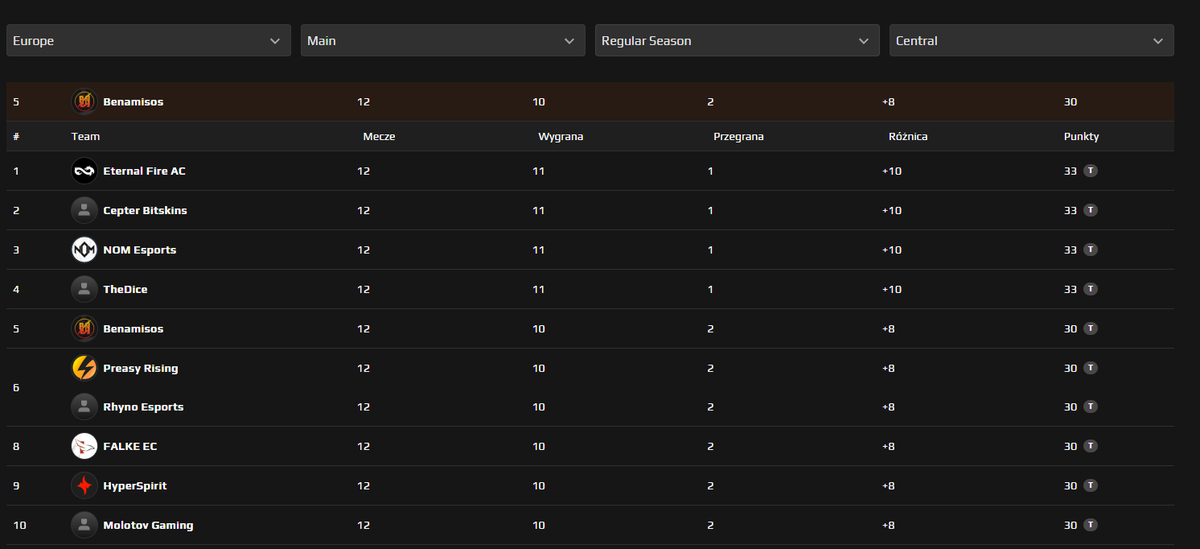The width and height of the screenshot is (1200, 549).
Task: Click the T badge in HyperSpirit row
Action: point(1090,486)
